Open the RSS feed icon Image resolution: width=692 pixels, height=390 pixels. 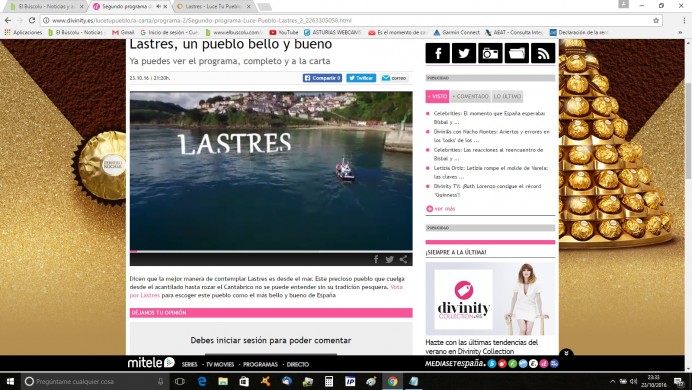[543, 53]
